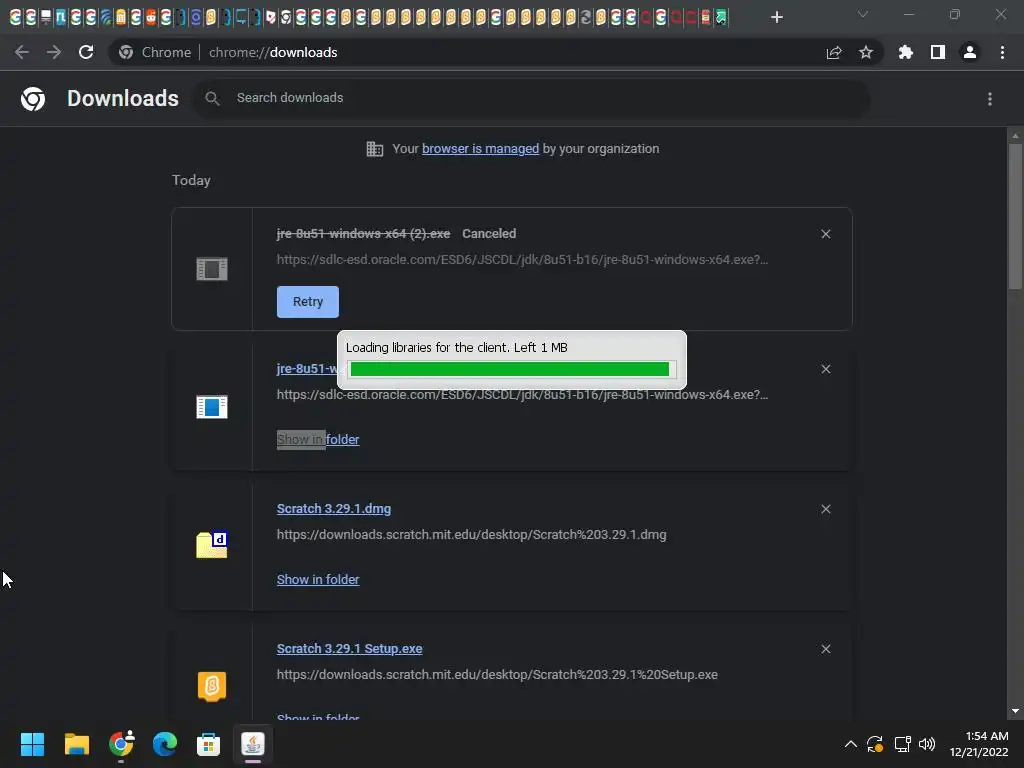Screen dimensions: 1024x768
Task: Click the organization building icon
Action: pyautogui.click(x=375, y=149)
